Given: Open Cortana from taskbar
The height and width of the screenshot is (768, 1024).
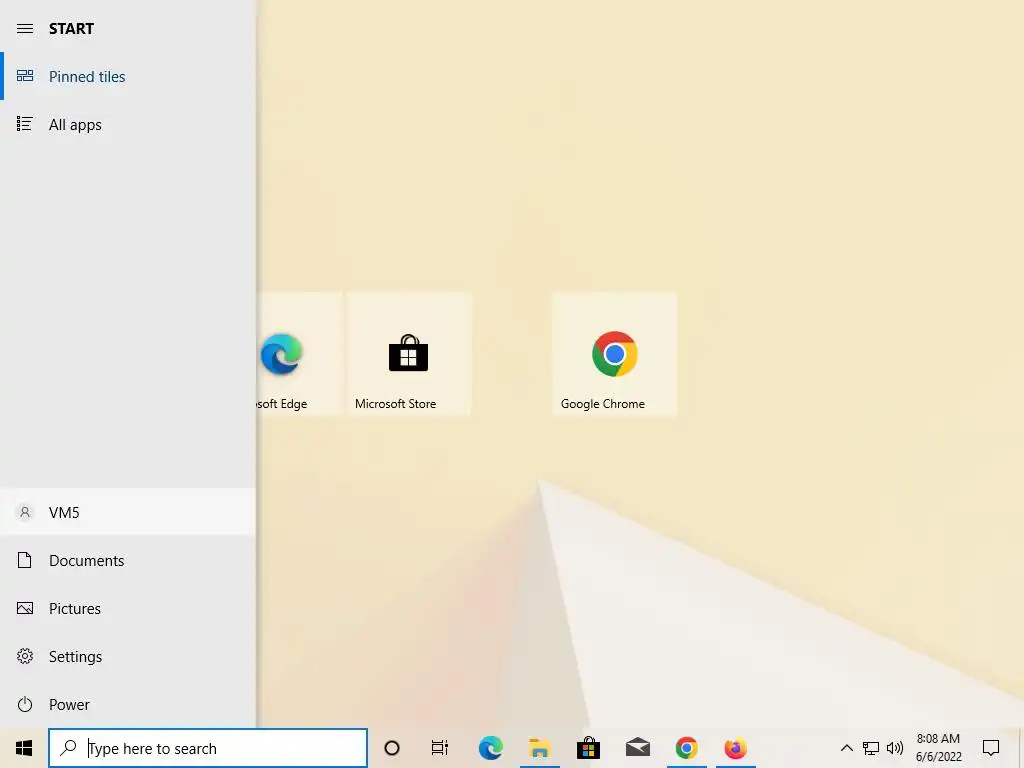Looking at the screenshot, I should (x=392, y=748).
